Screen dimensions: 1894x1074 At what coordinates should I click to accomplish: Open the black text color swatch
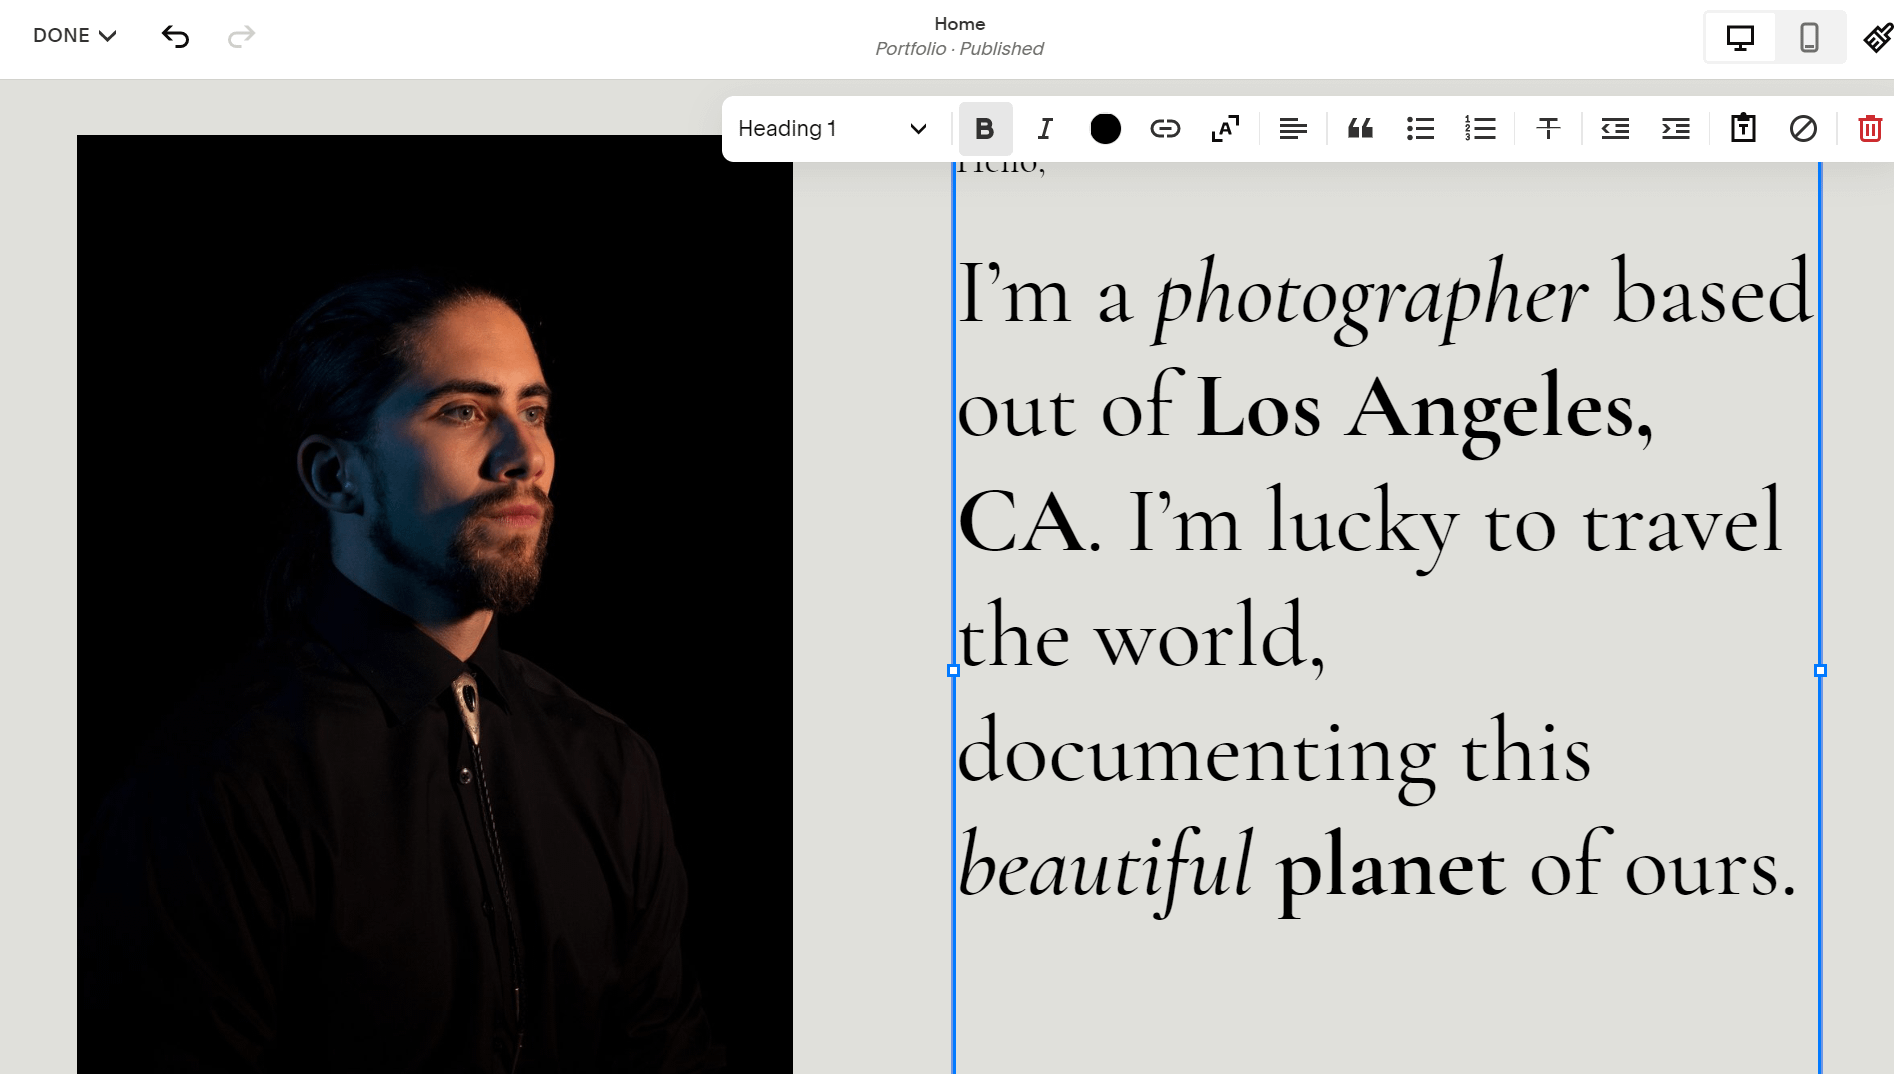click(x=1105, y=129)
